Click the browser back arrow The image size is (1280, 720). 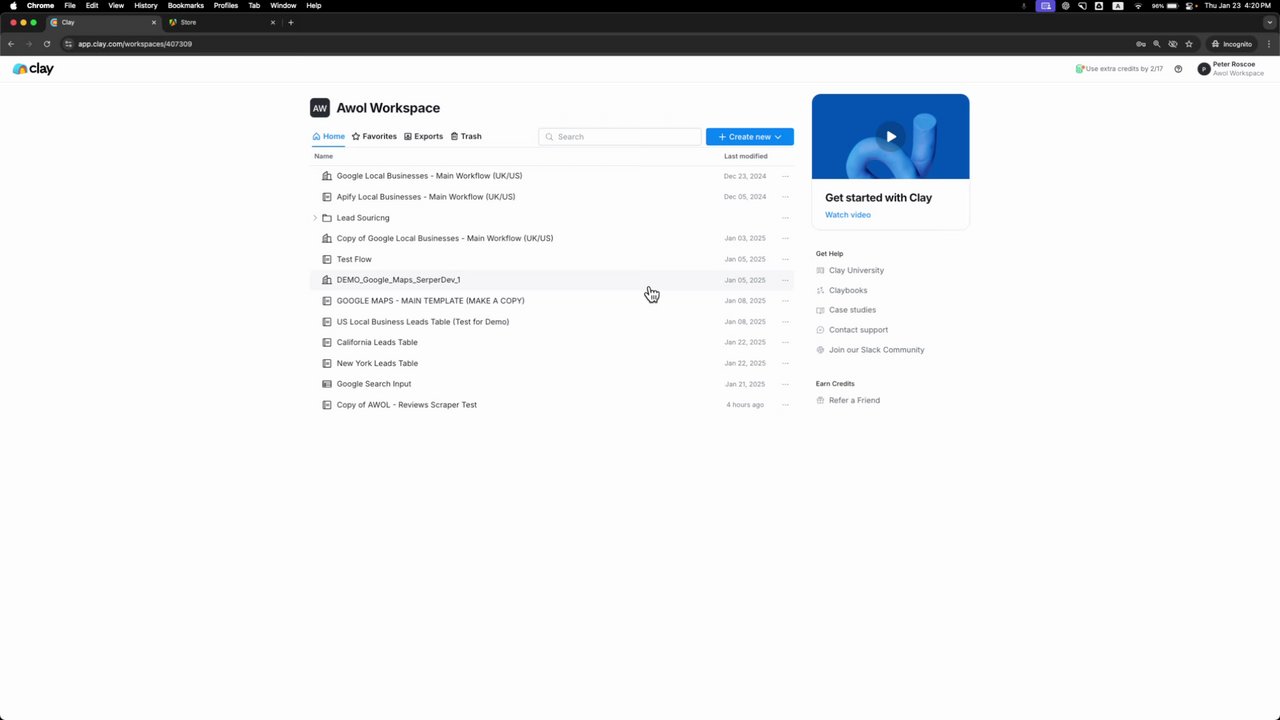pyautogui.click(x=11, y=44)
